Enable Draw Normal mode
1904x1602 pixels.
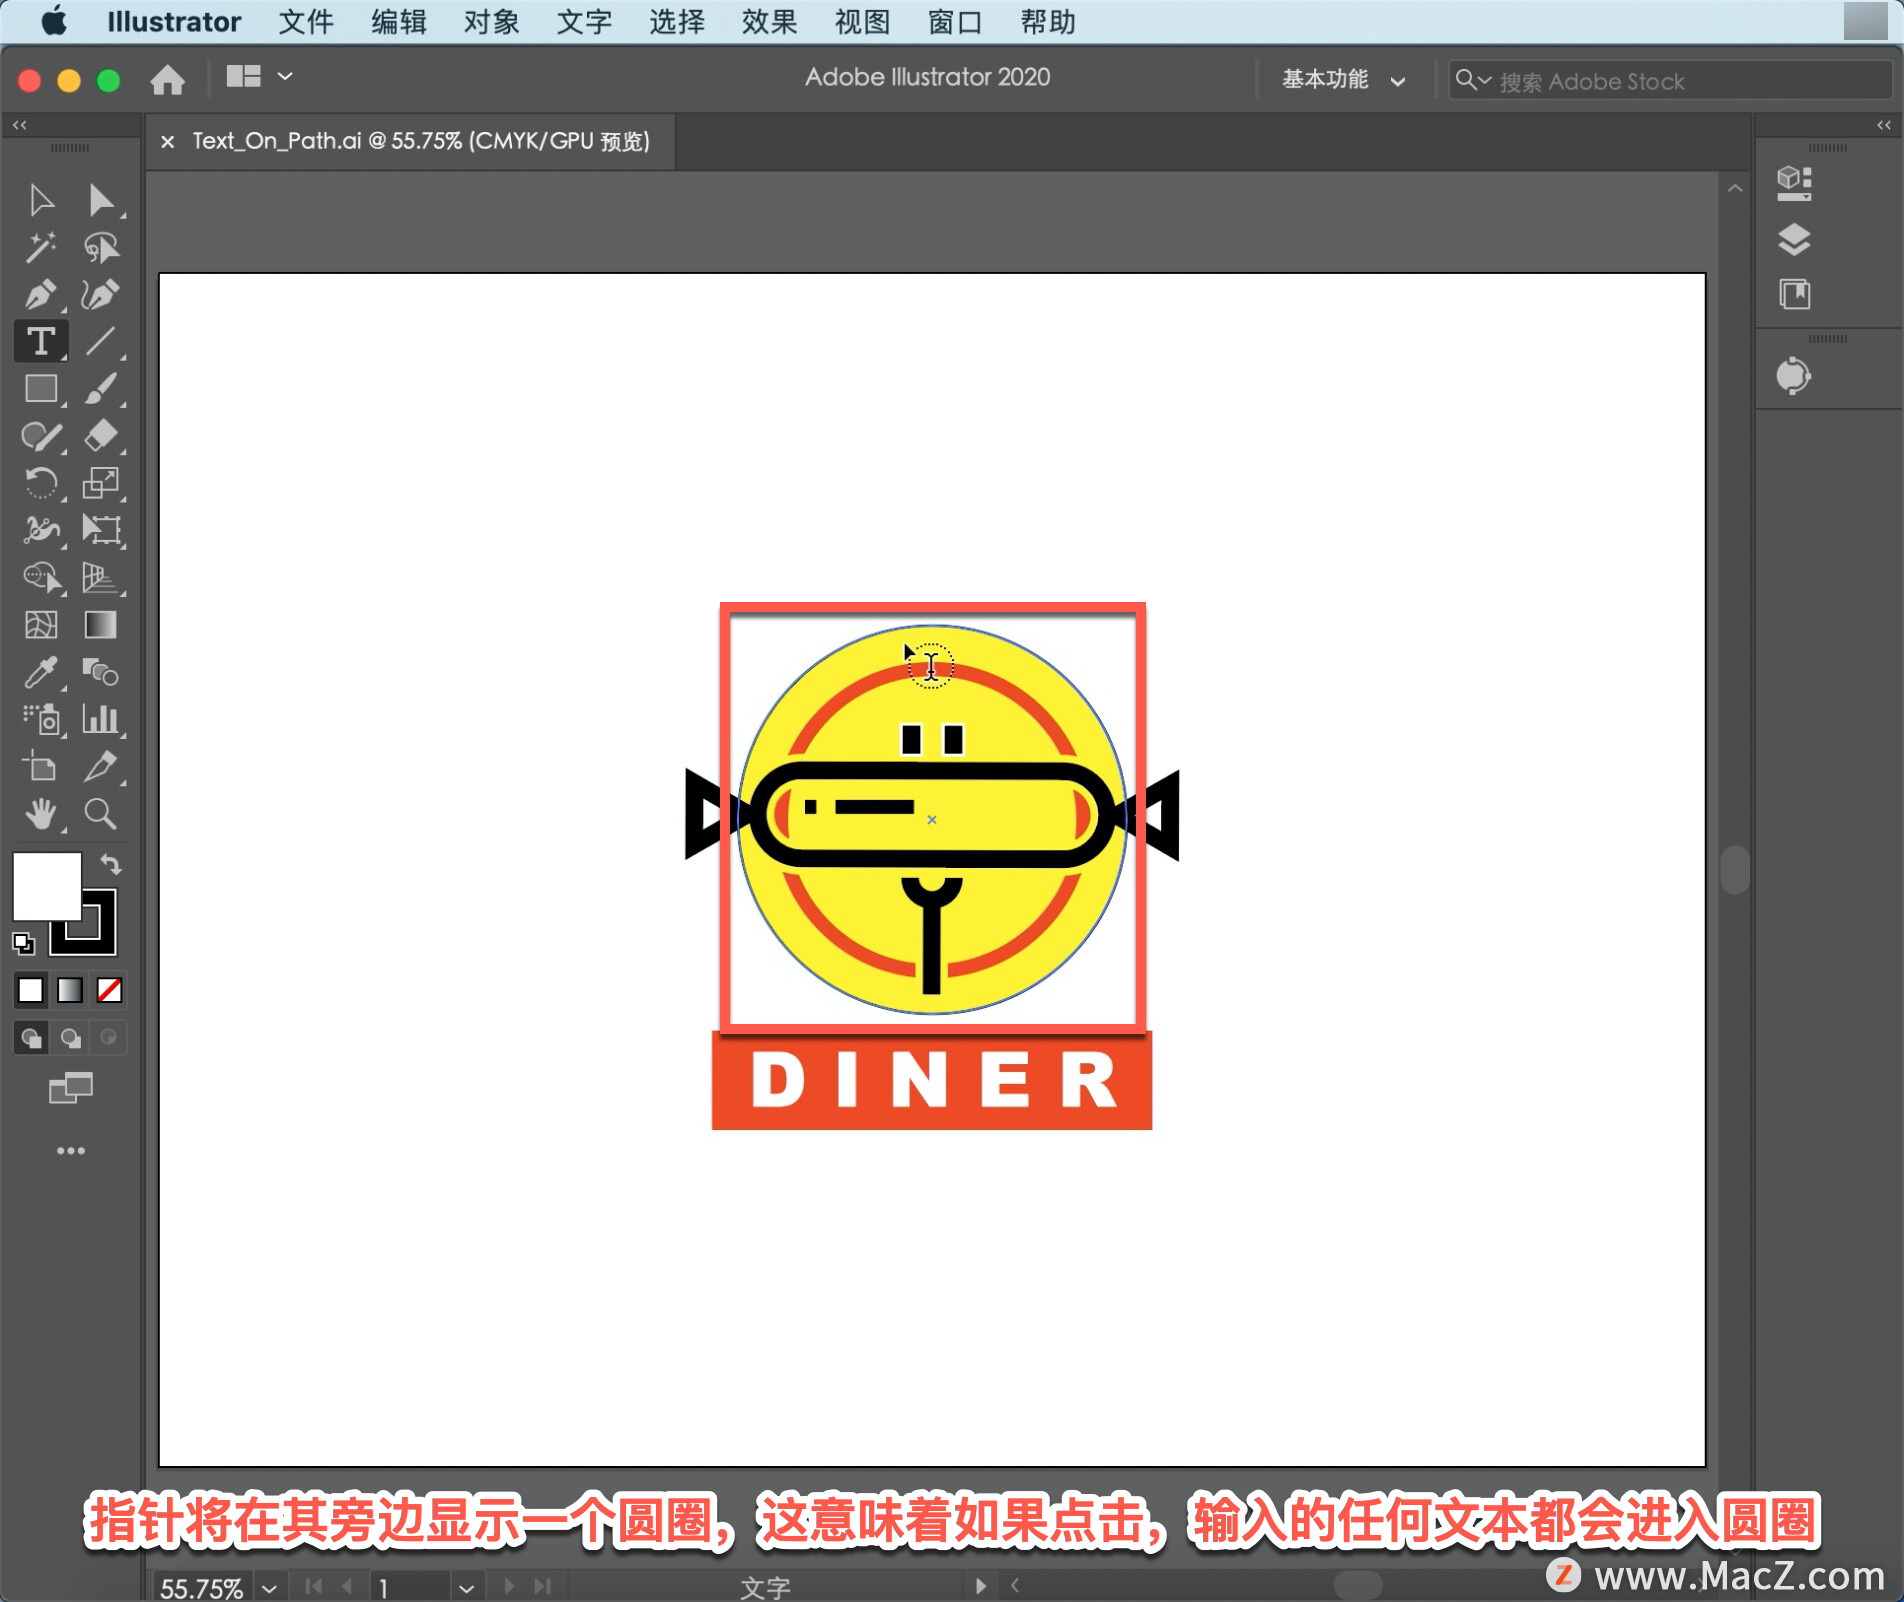pos(31,1038)
